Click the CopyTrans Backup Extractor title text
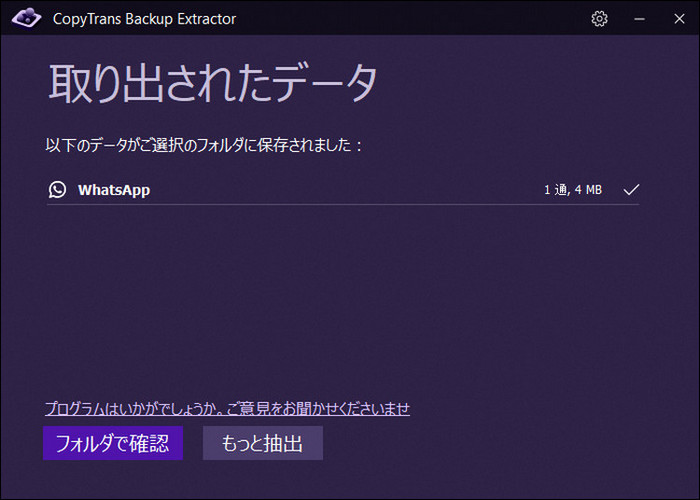Screen dimensions: 700x500 [144, 19]
